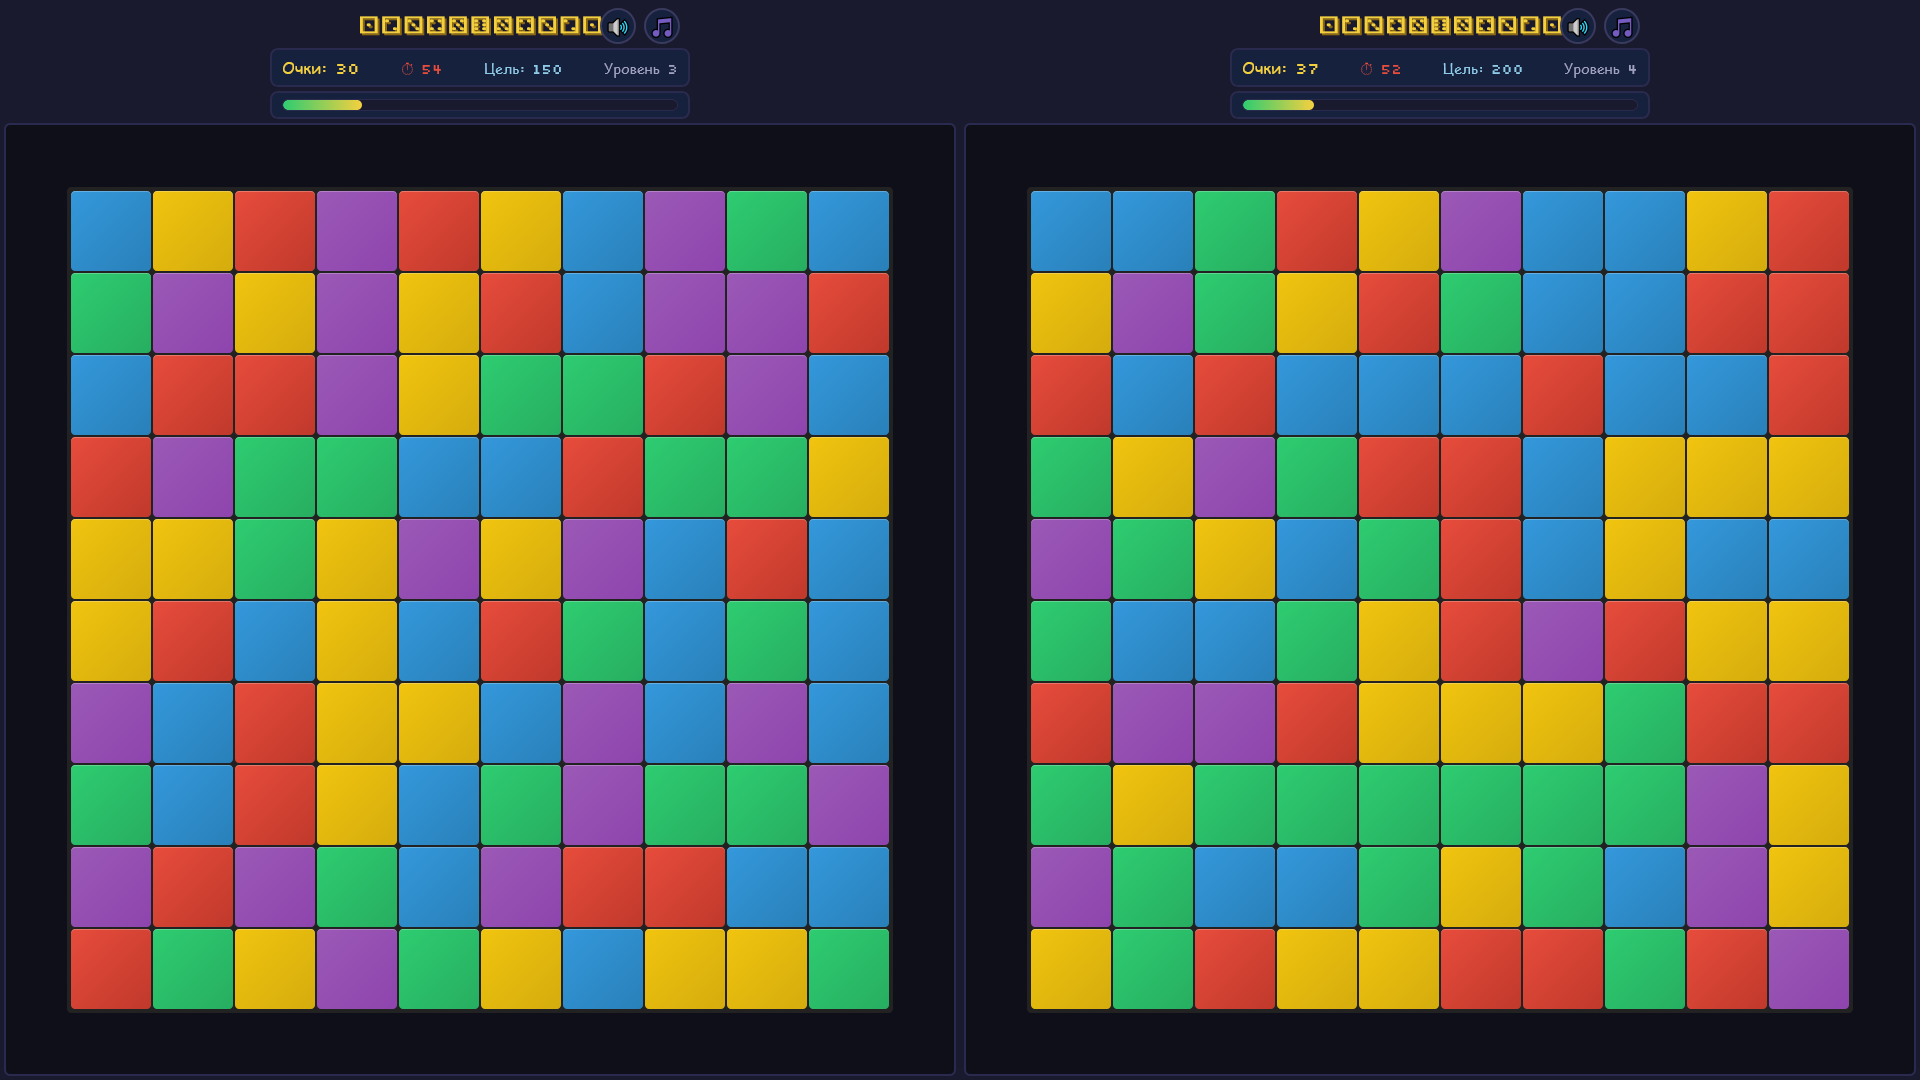Image resolution: width=1920 pixels, height=1080 pixels.
Task: Mute sound effects in left game
Action: [x=618, y=27]
